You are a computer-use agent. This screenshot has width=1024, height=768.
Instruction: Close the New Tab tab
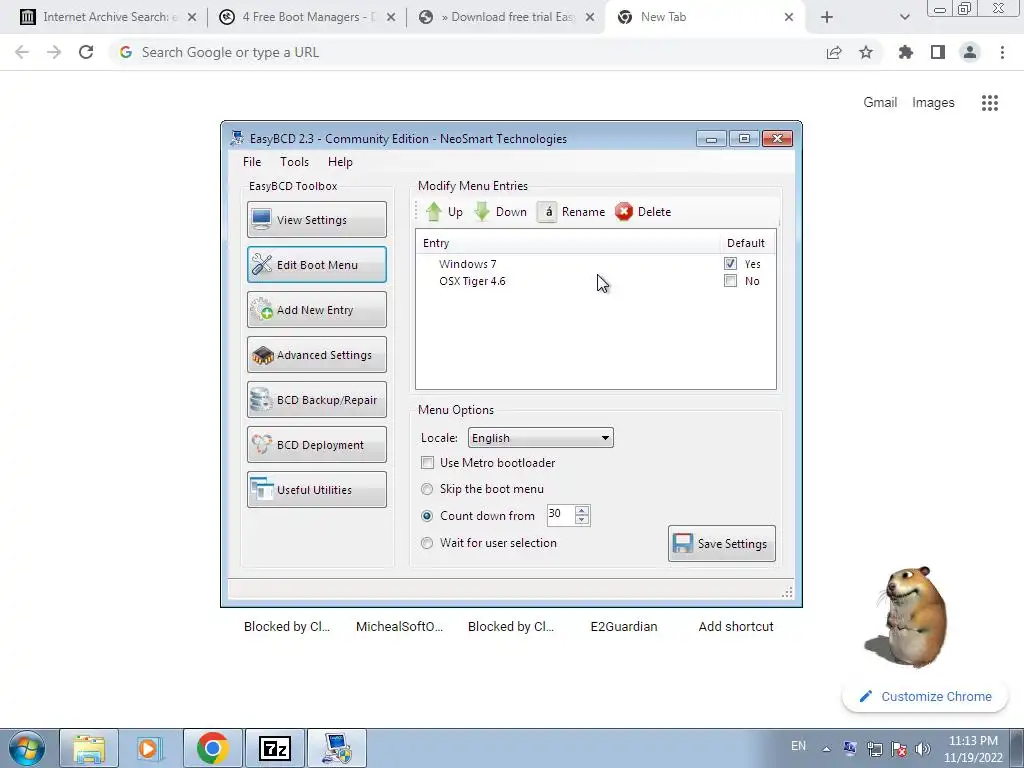click(789, 17)
